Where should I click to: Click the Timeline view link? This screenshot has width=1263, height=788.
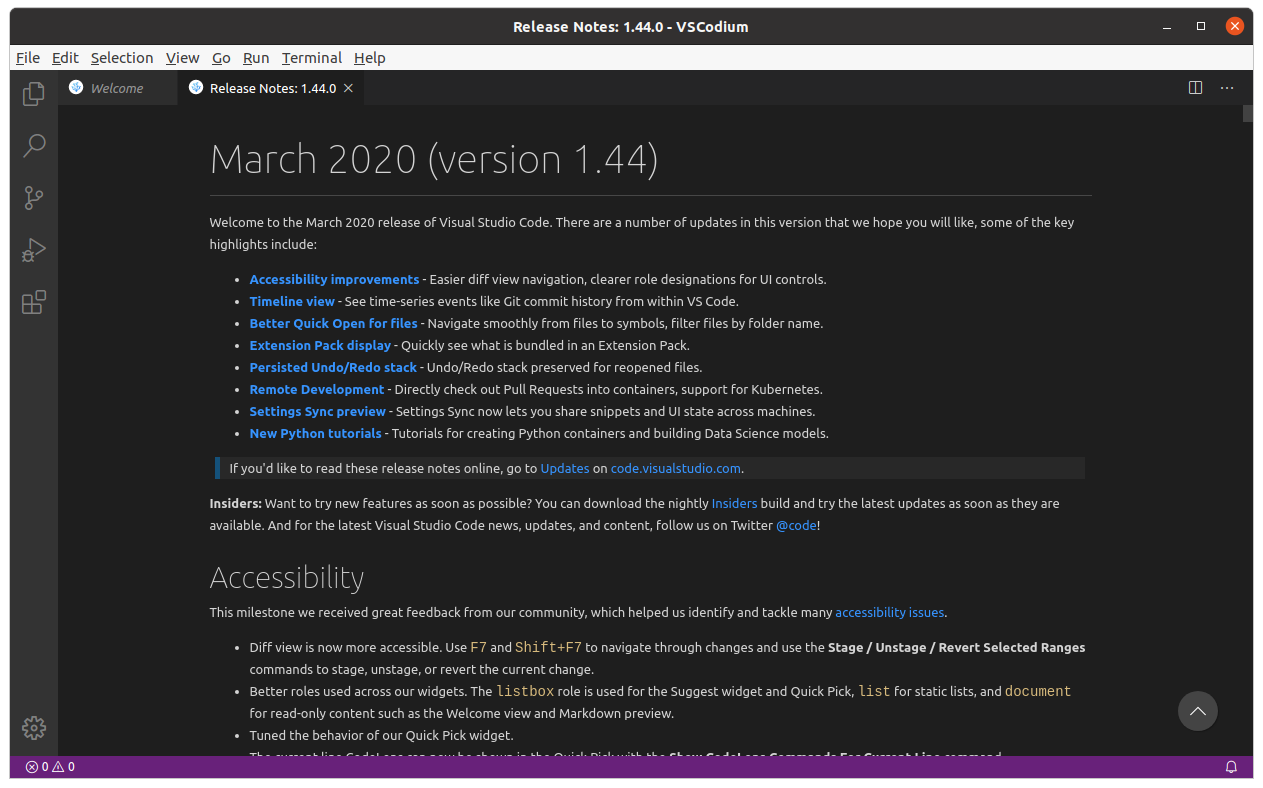(x=292, y=301)
